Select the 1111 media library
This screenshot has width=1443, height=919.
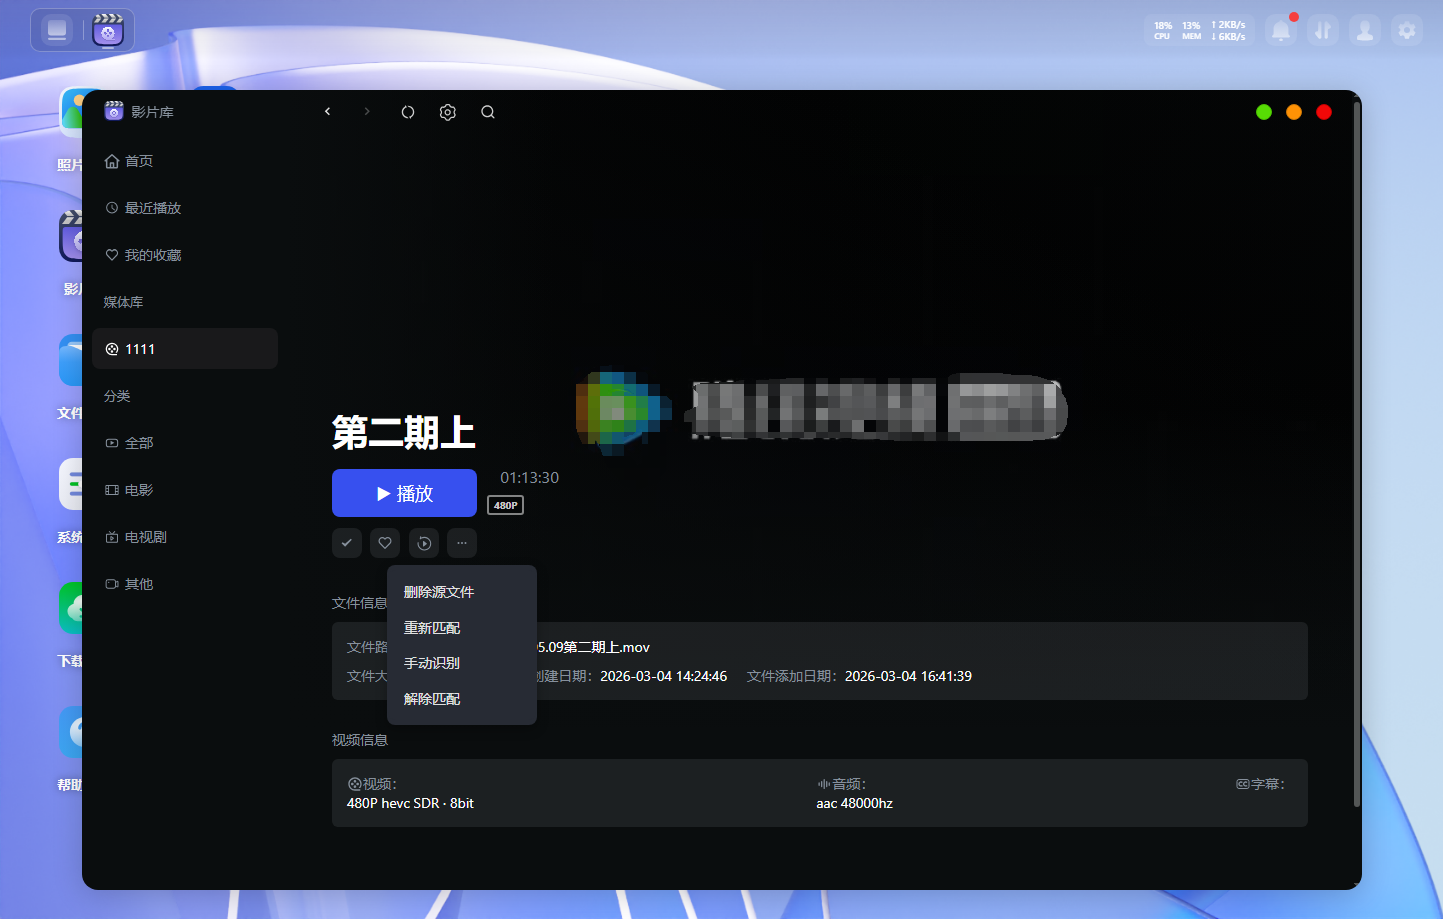point(185,349)
